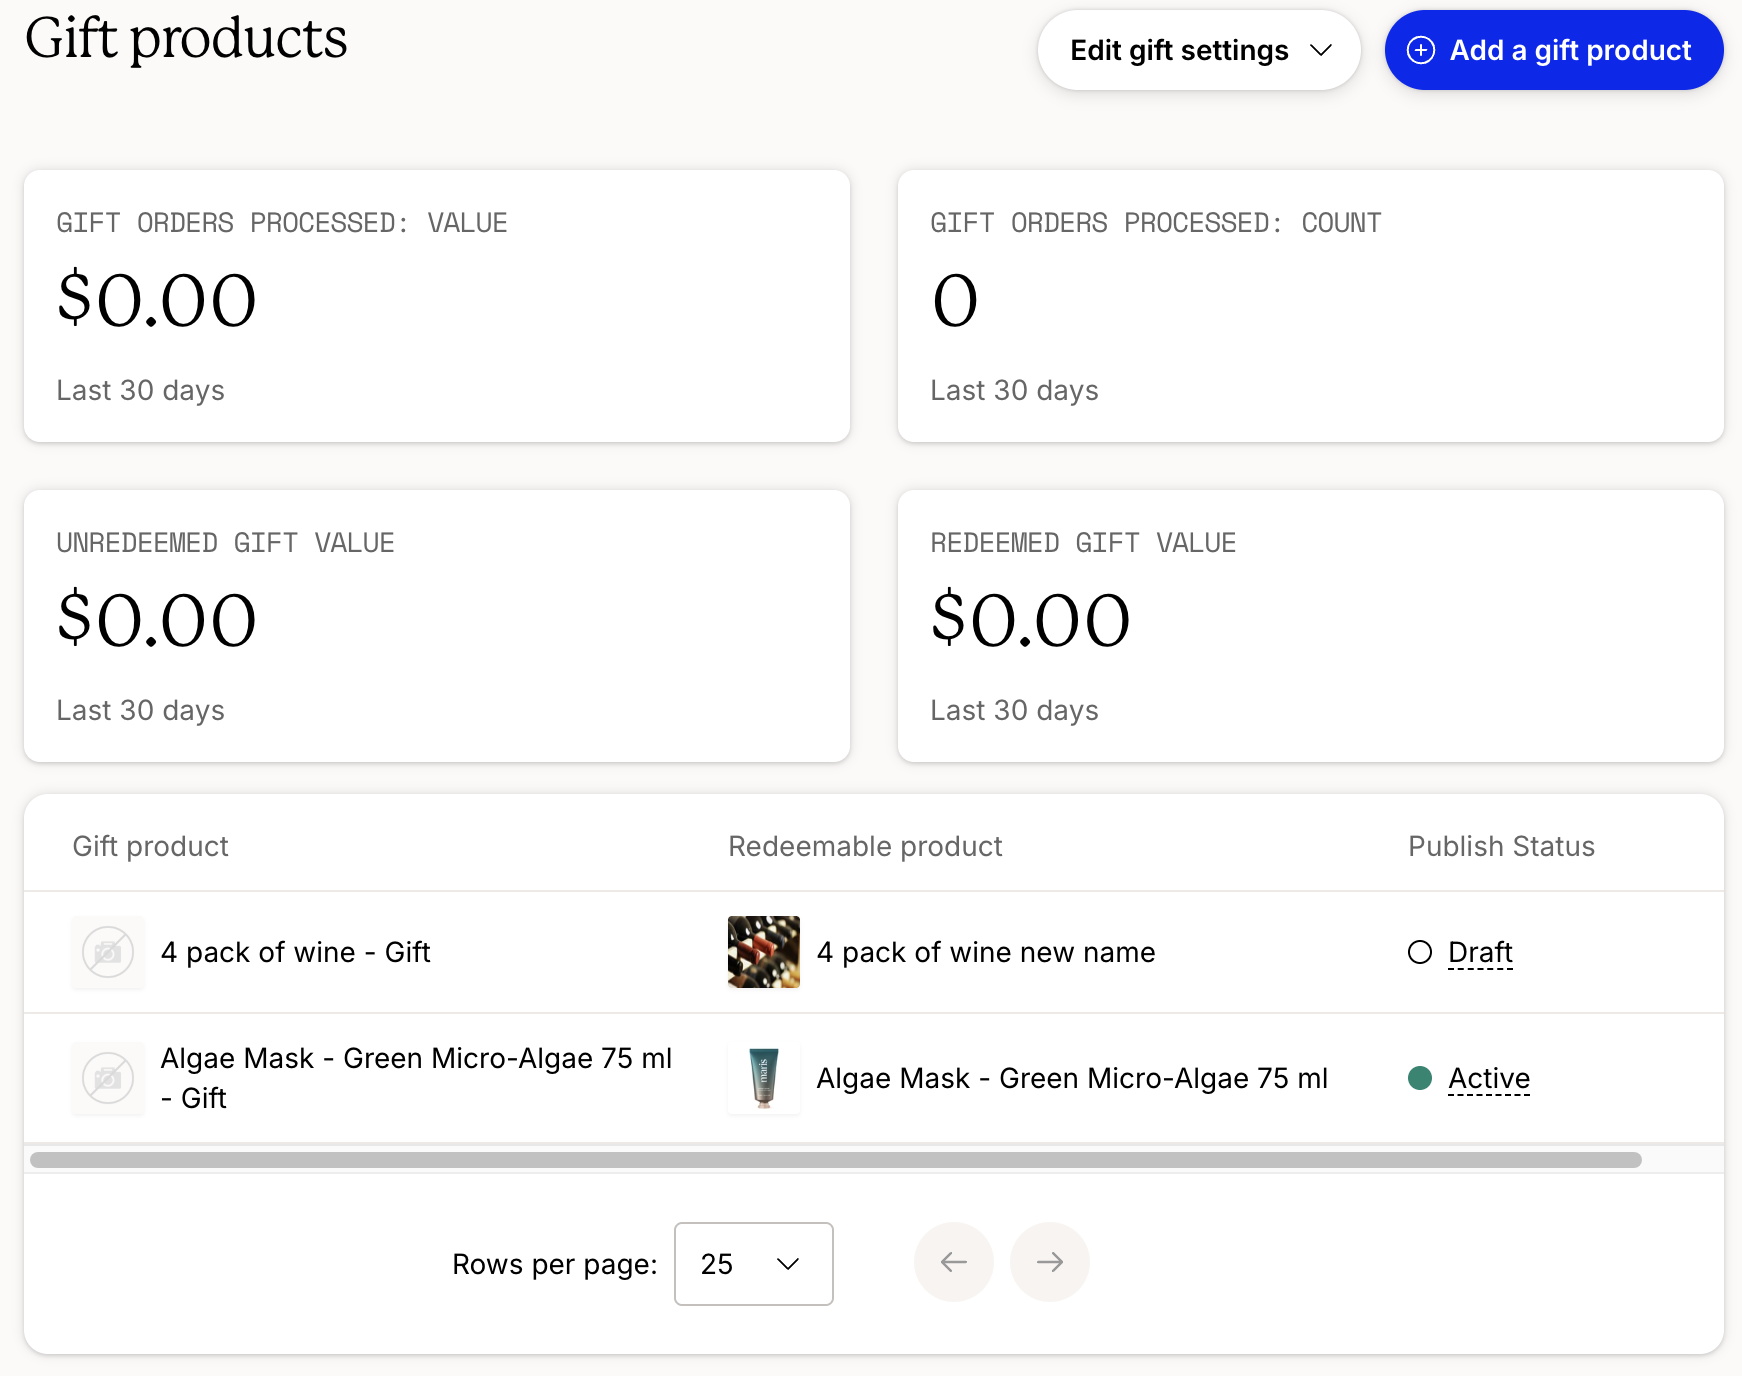Open the Edit gift settings dropdown
Viewport: 1742px width, 1376px height.
click(1198, 50)
